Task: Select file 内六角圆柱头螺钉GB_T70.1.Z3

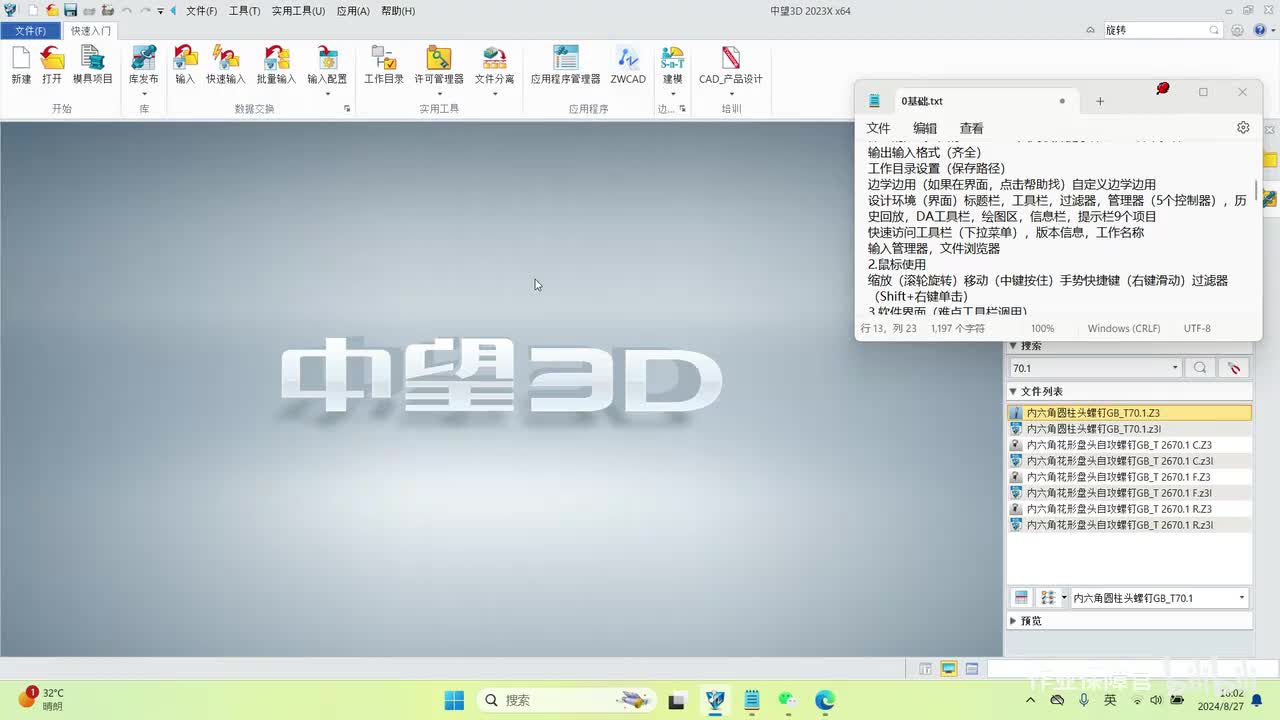Action: click(1129, 413)
